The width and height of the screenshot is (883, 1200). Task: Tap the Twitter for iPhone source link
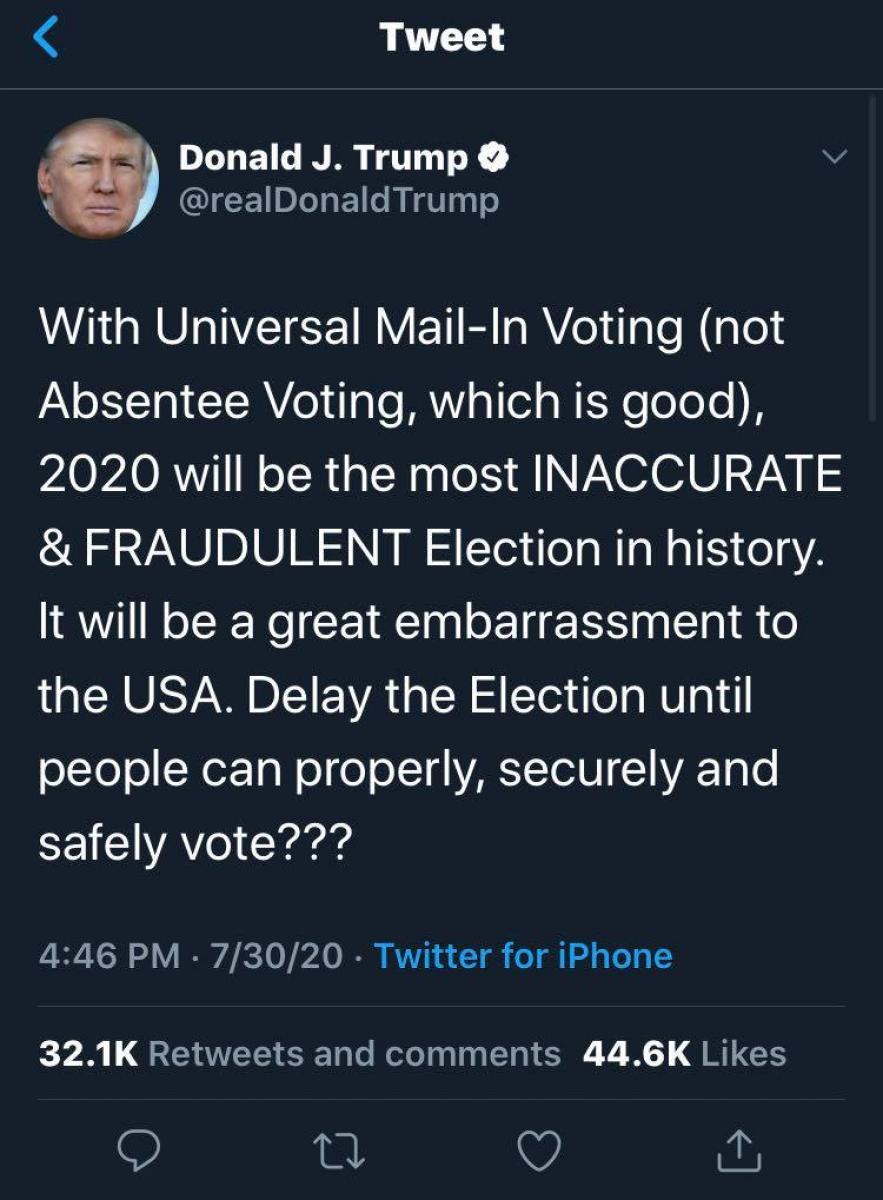coord(523,956)
